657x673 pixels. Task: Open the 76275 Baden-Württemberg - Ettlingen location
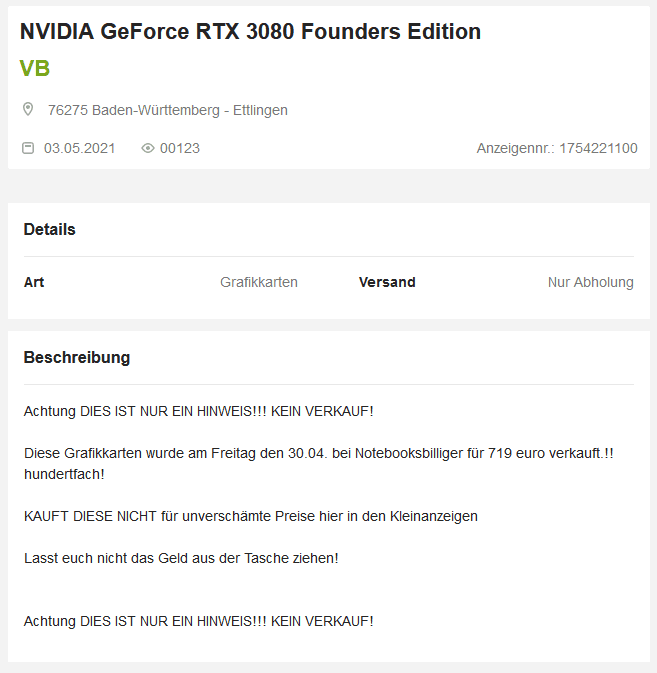167,110
